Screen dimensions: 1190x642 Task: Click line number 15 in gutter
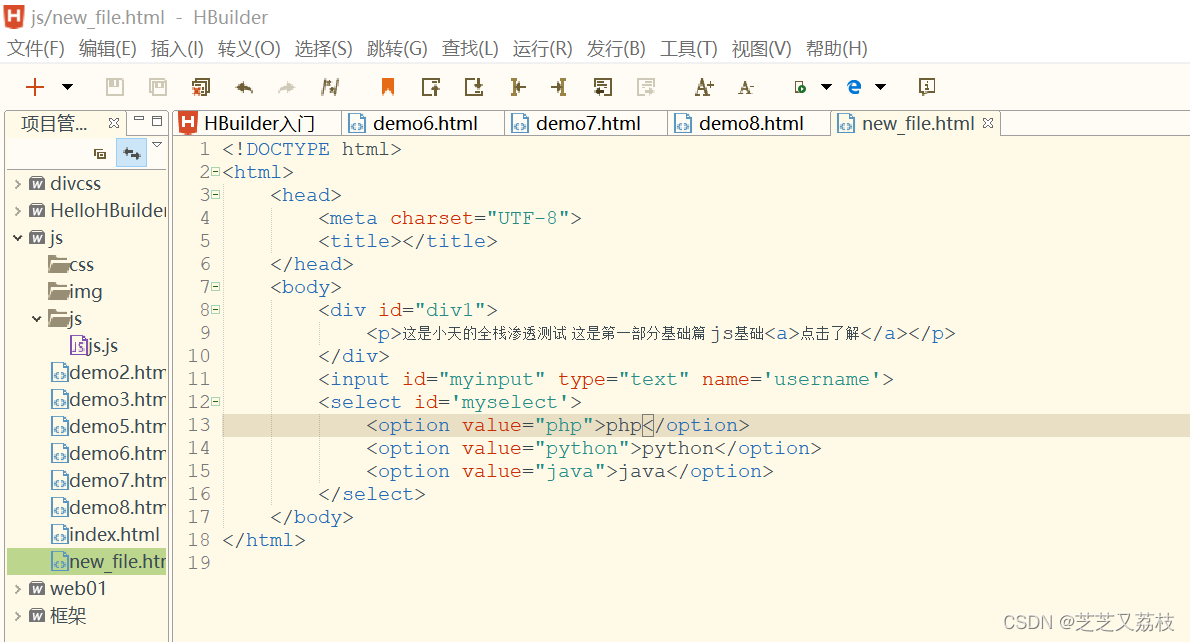pos(199,471)
